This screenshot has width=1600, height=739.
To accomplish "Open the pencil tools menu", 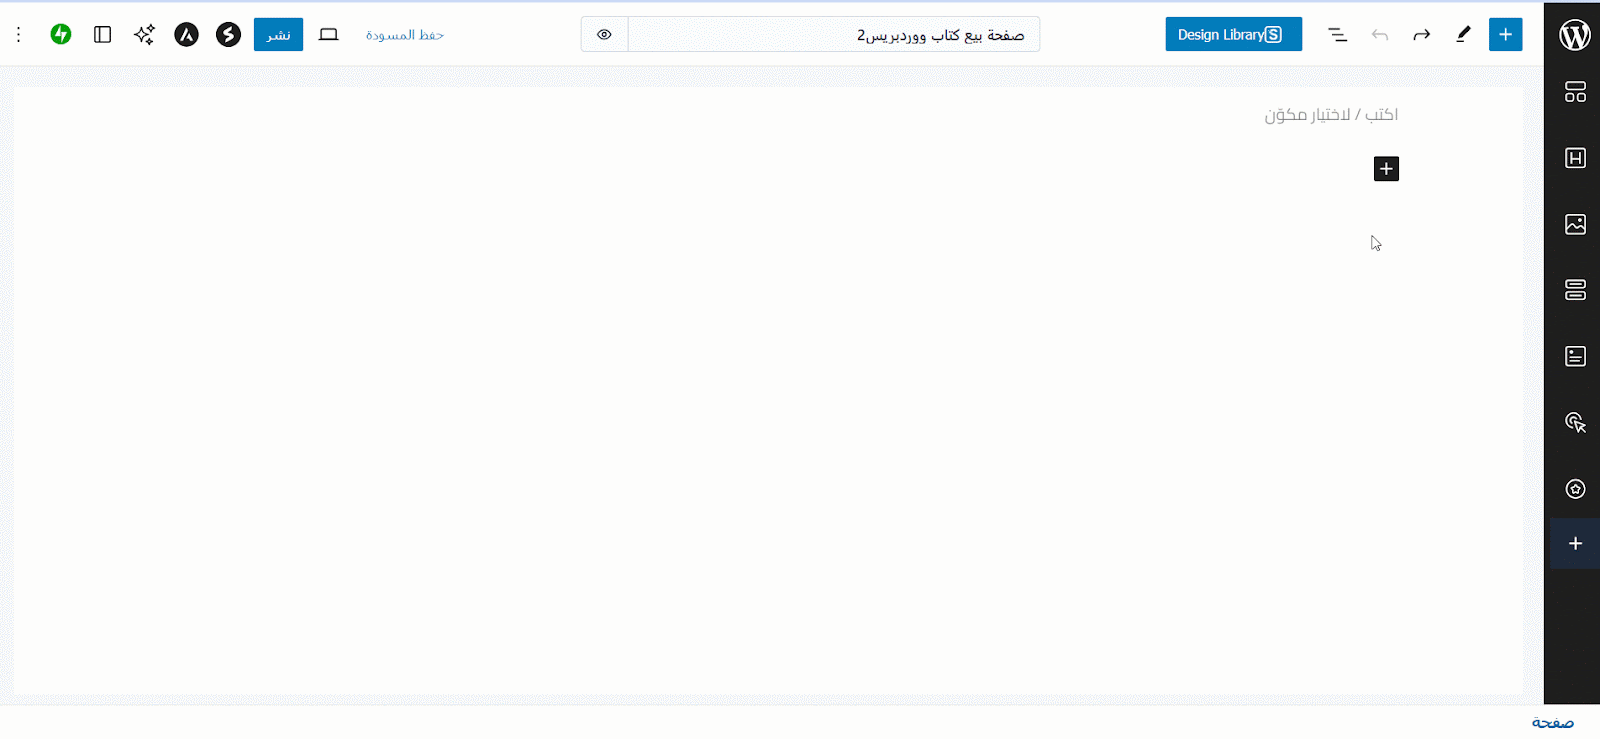I will (x=1463, y=34).
